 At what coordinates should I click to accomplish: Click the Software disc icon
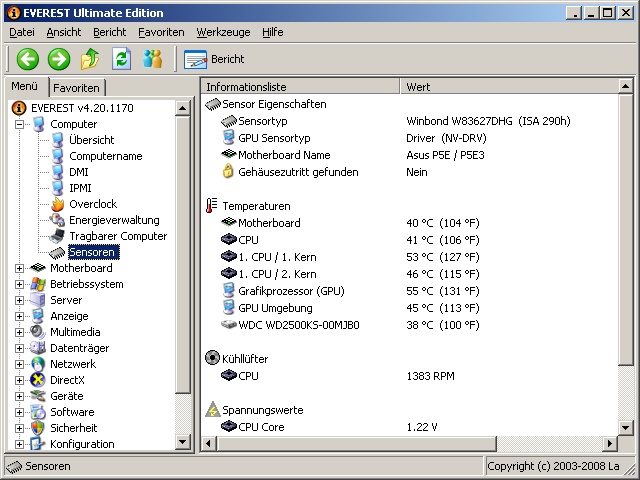(x=38, y=412)
